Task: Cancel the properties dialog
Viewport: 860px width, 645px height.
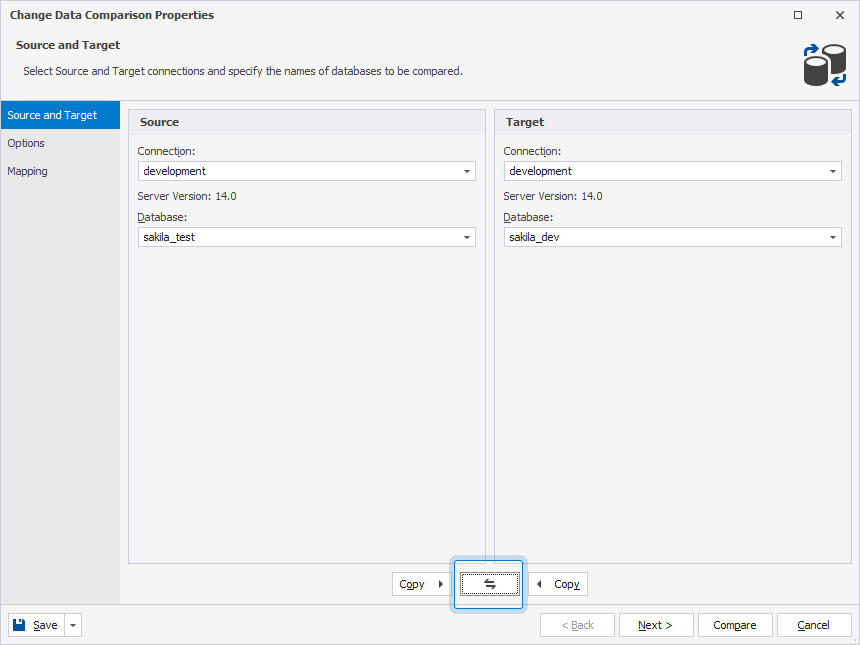Action: coord(814,624)
